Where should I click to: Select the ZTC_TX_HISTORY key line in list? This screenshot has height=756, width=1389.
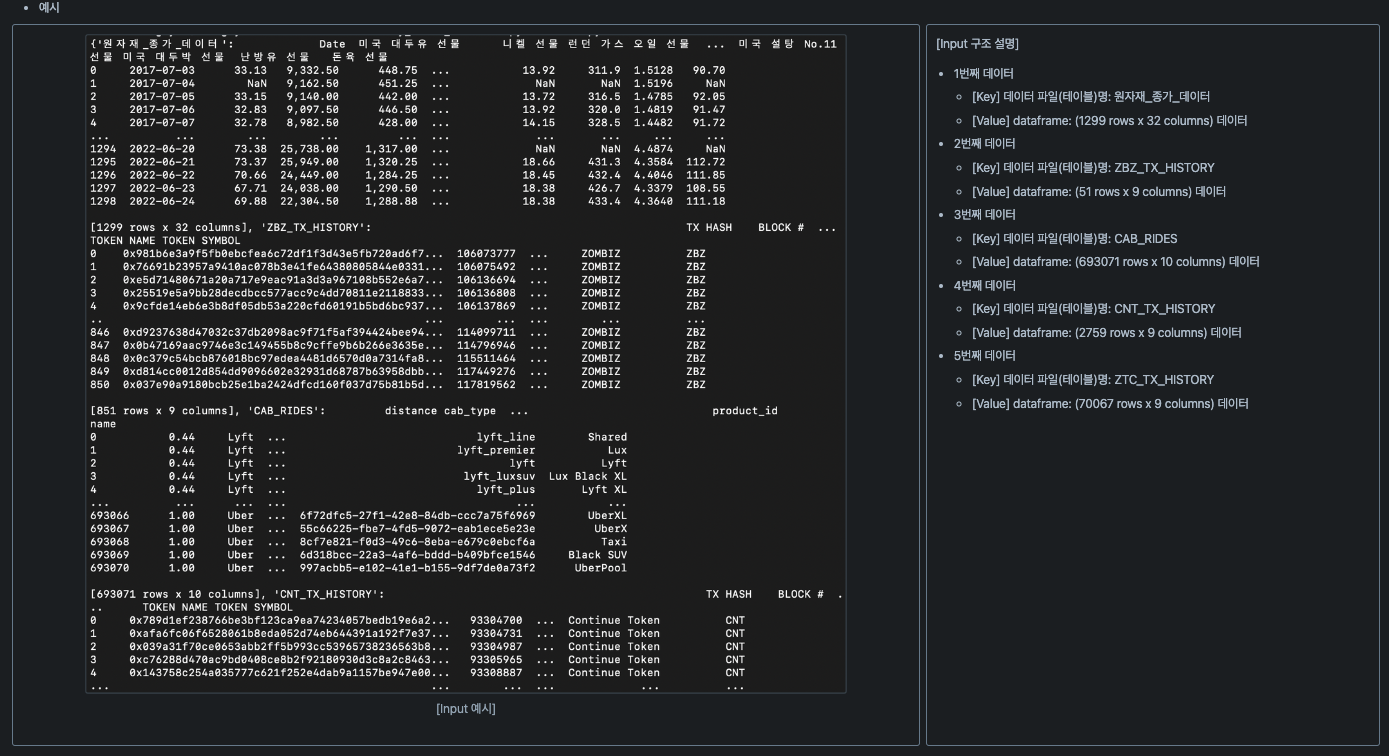[x=1092, y=380]
